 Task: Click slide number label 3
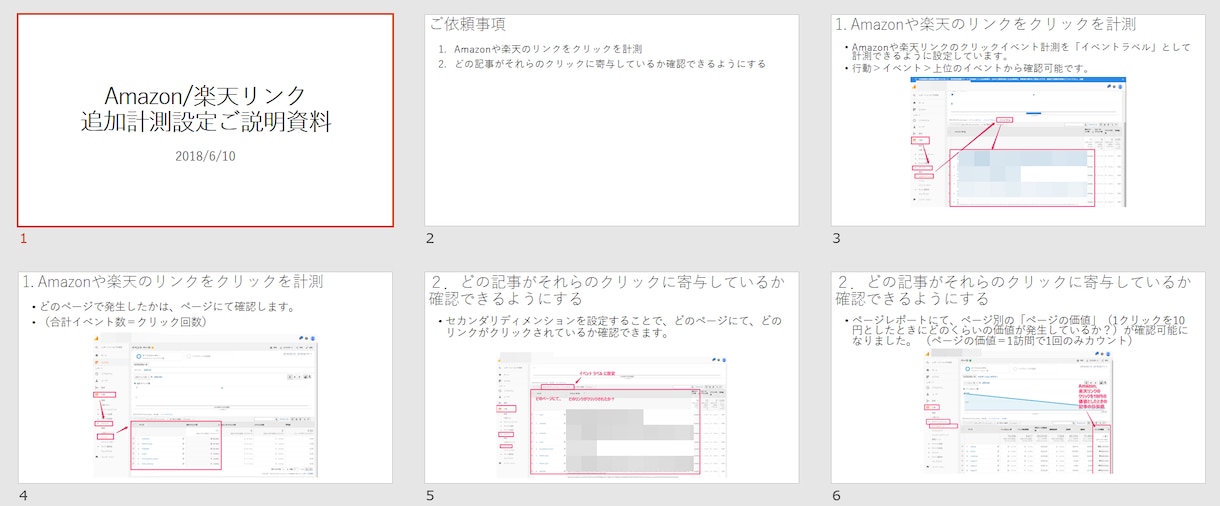tap(836, 238)
